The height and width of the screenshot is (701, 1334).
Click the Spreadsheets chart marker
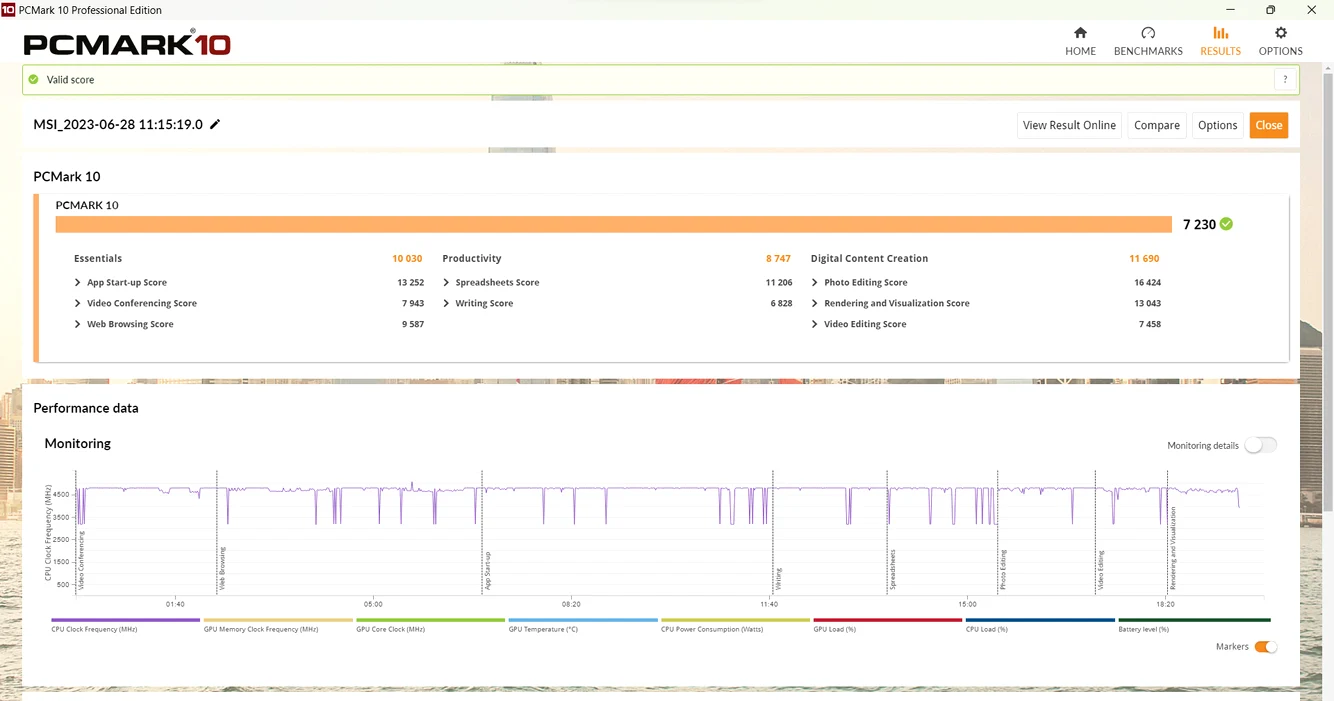click(892, 568)
